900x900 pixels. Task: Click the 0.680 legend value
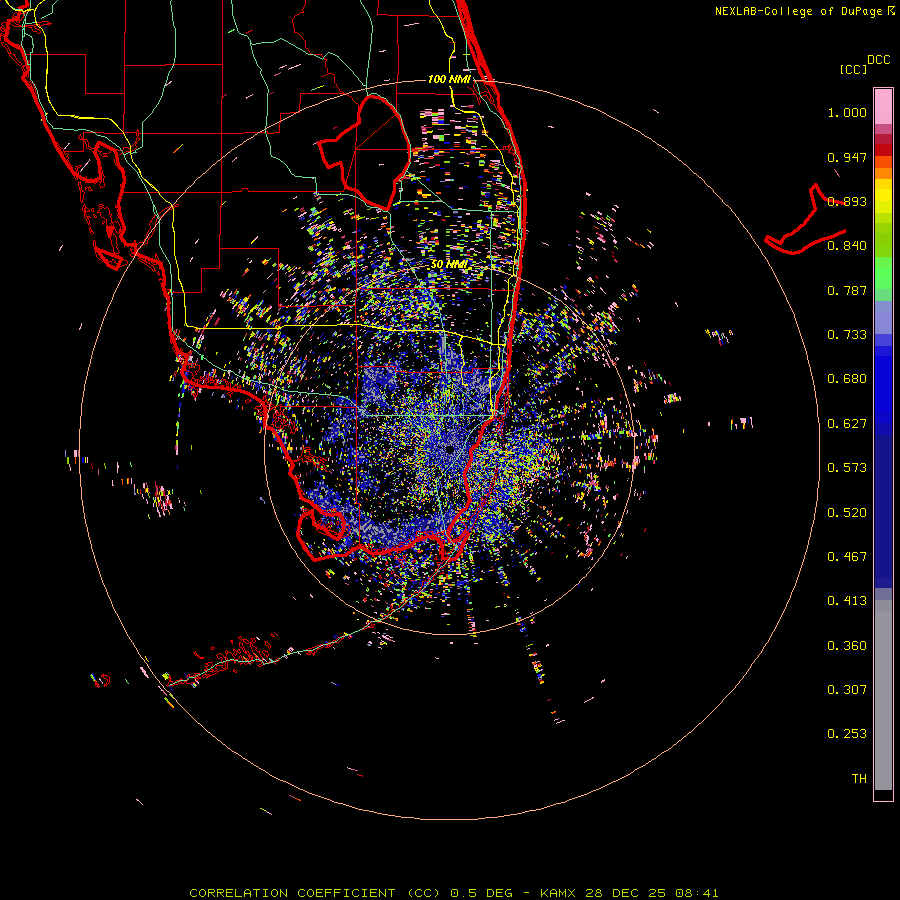(x=847, y=379)
